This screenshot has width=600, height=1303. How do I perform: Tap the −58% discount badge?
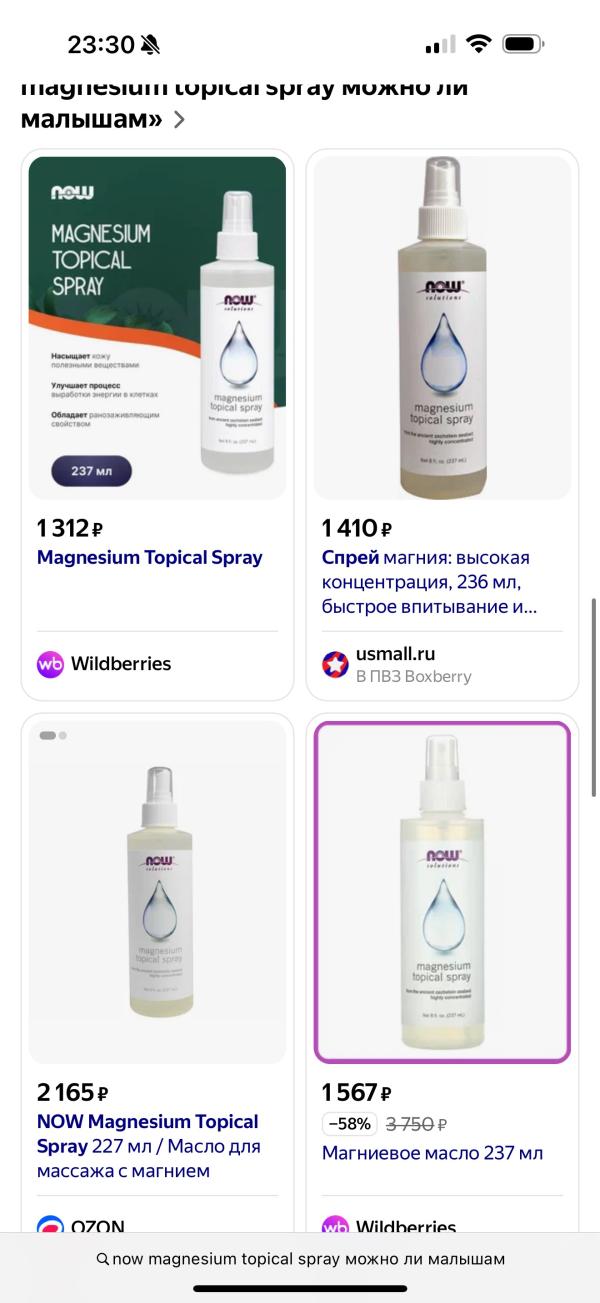(349, 1124)
